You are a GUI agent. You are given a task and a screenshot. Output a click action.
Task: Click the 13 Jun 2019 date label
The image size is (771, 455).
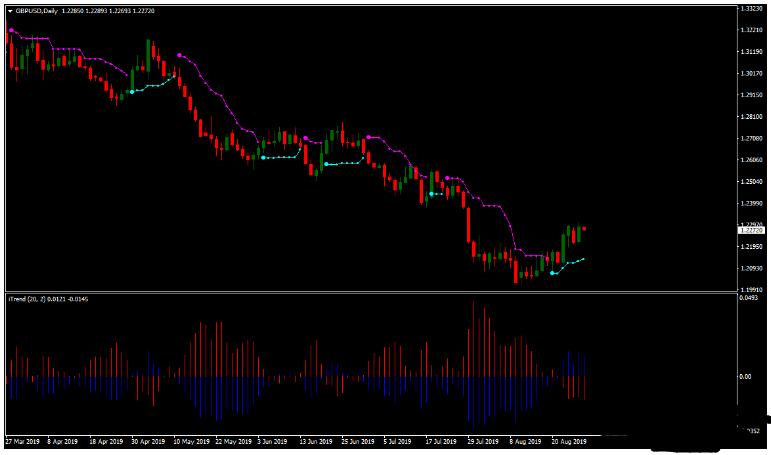(316, 442)
